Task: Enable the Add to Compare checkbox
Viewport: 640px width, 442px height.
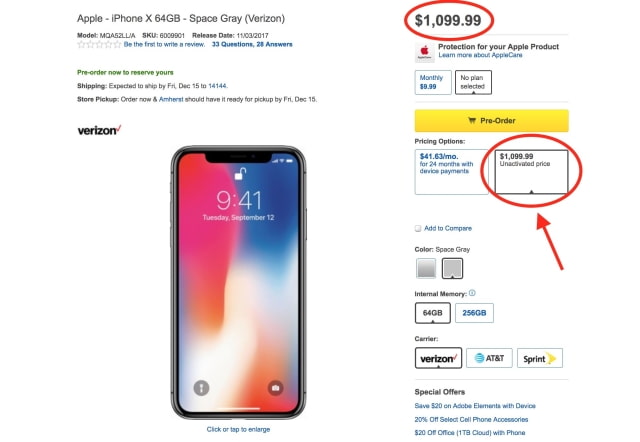Action: click(x=418, y=228)
